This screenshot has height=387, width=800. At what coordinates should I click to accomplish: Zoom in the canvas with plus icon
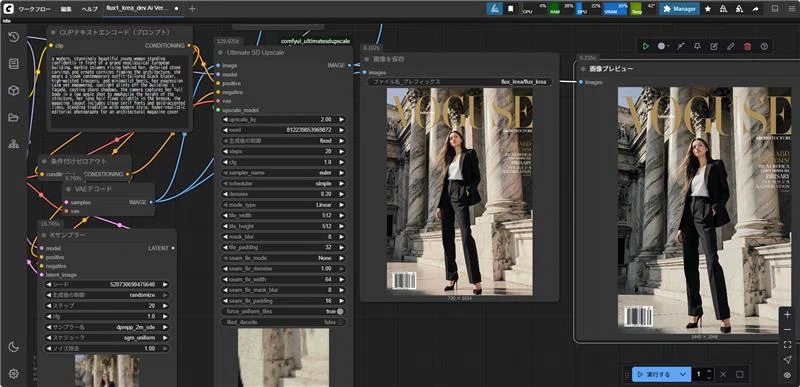tap(787, 315)
